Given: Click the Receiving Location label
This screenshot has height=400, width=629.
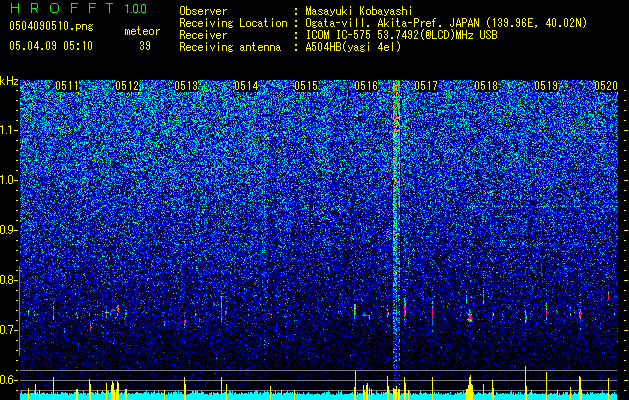Looking at the screenshot, I should click(233, 23).
